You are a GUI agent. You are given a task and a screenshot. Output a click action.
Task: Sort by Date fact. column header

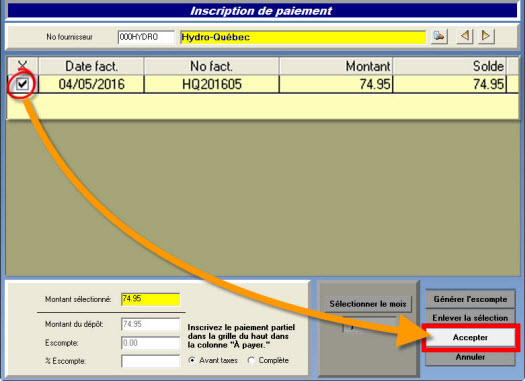pyautogui.click(x=91, y=66)
